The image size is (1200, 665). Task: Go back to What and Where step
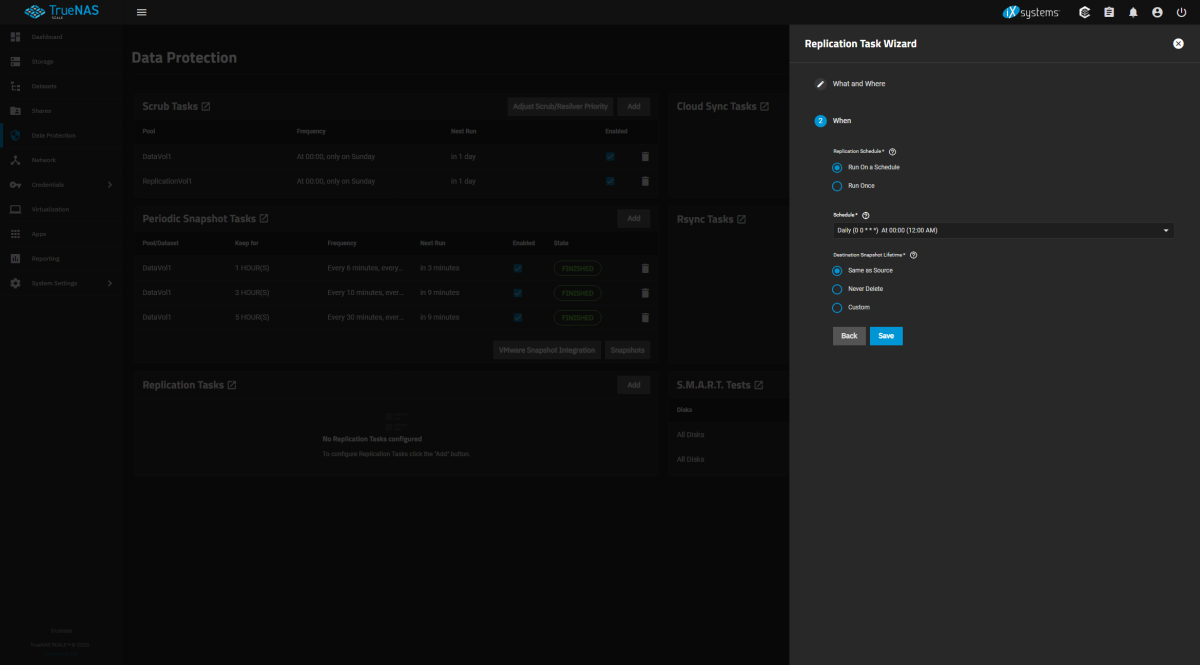(859, 84)
